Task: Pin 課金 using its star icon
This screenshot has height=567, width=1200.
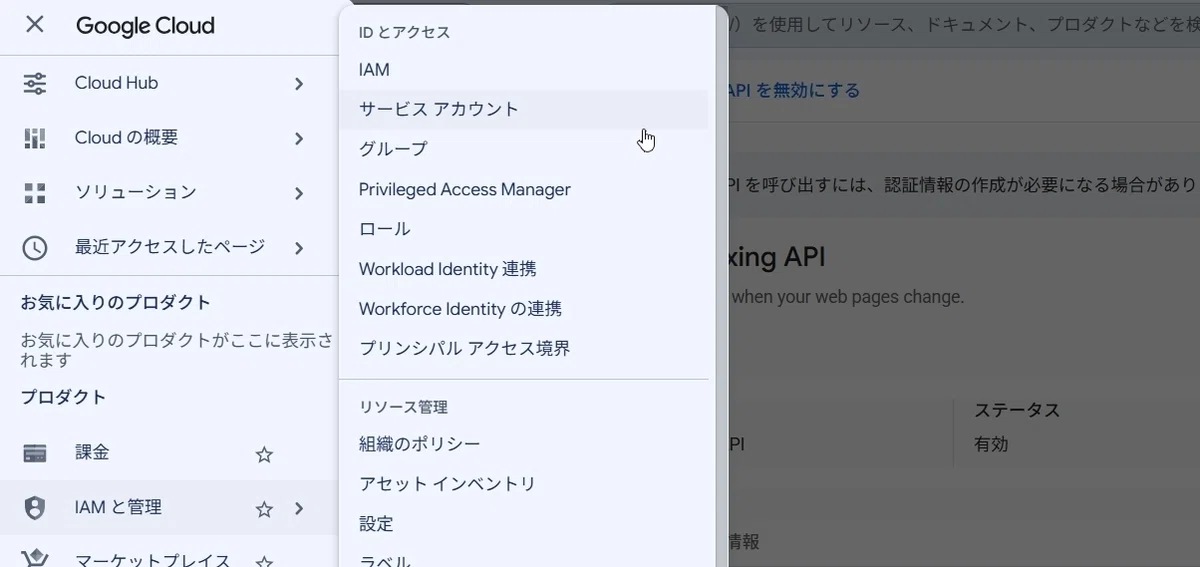Action: (x=264, y=455)
